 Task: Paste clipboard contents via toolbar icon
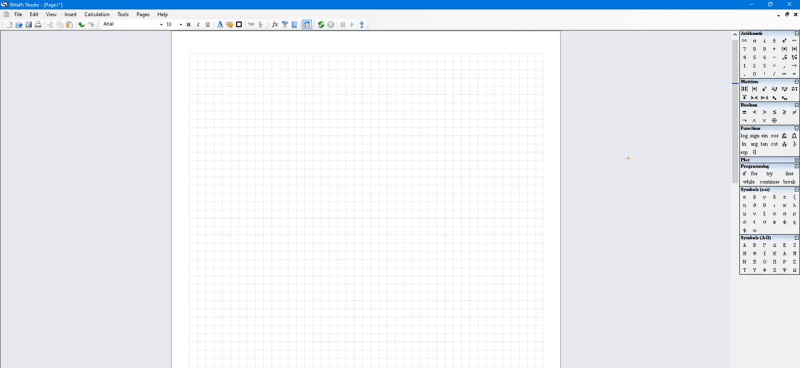69,24
